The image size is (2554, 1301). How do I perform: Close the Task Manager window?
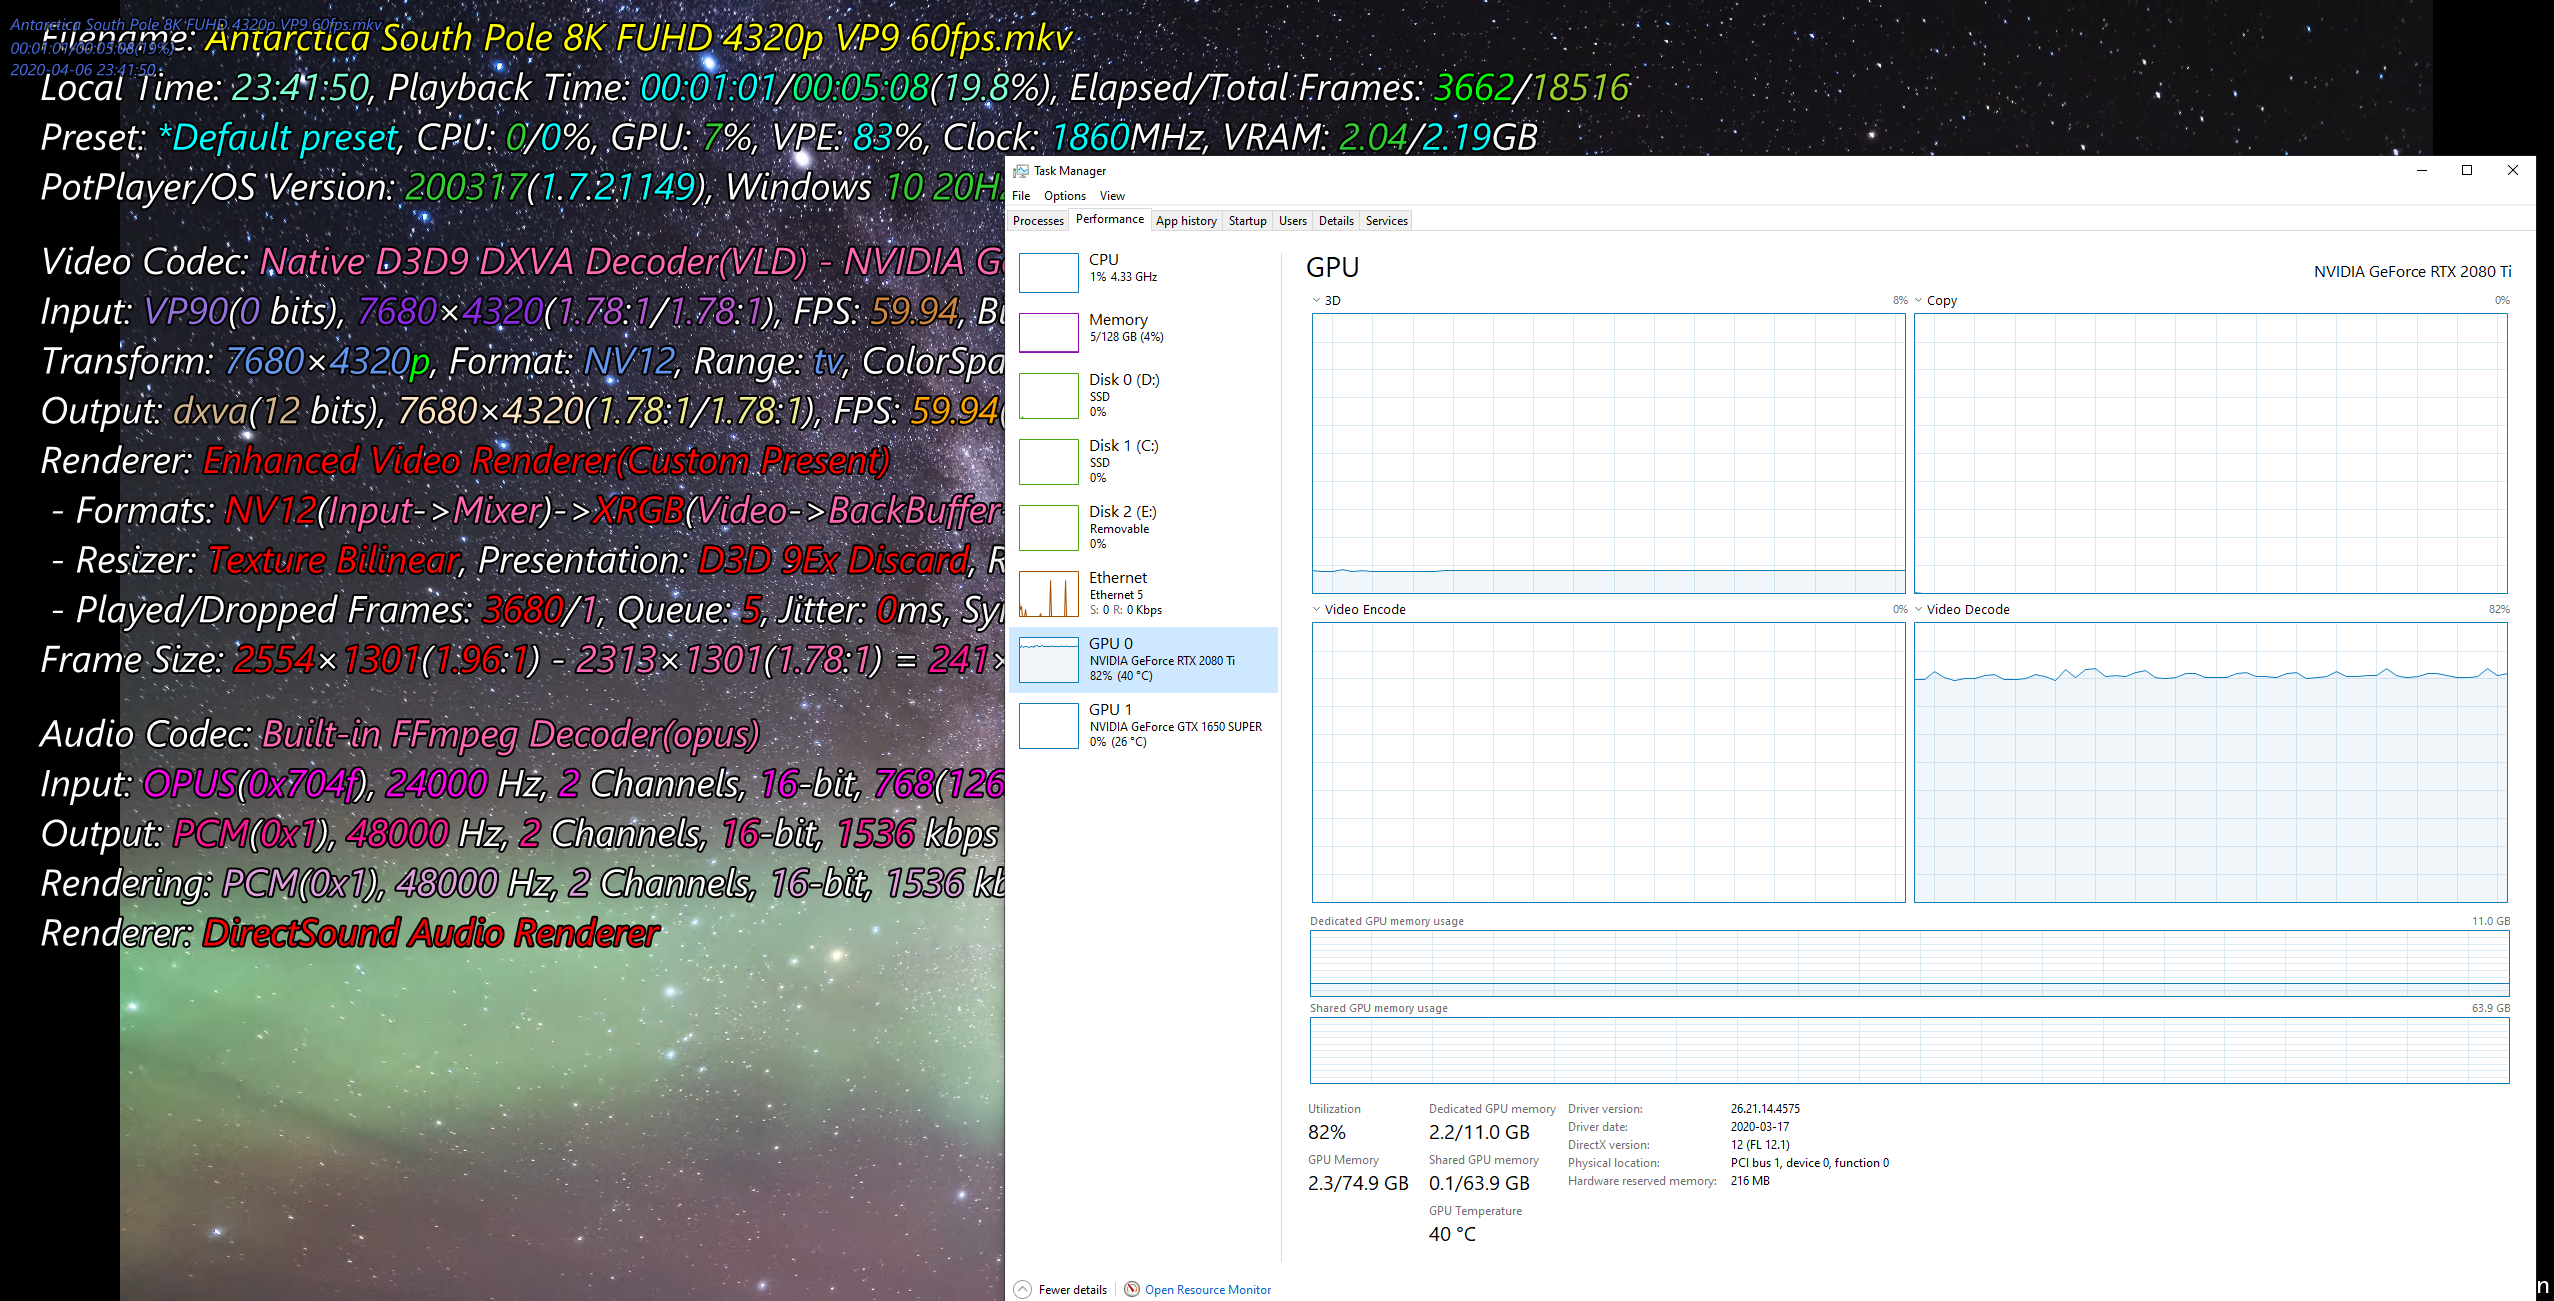(x=2512, y=170)
